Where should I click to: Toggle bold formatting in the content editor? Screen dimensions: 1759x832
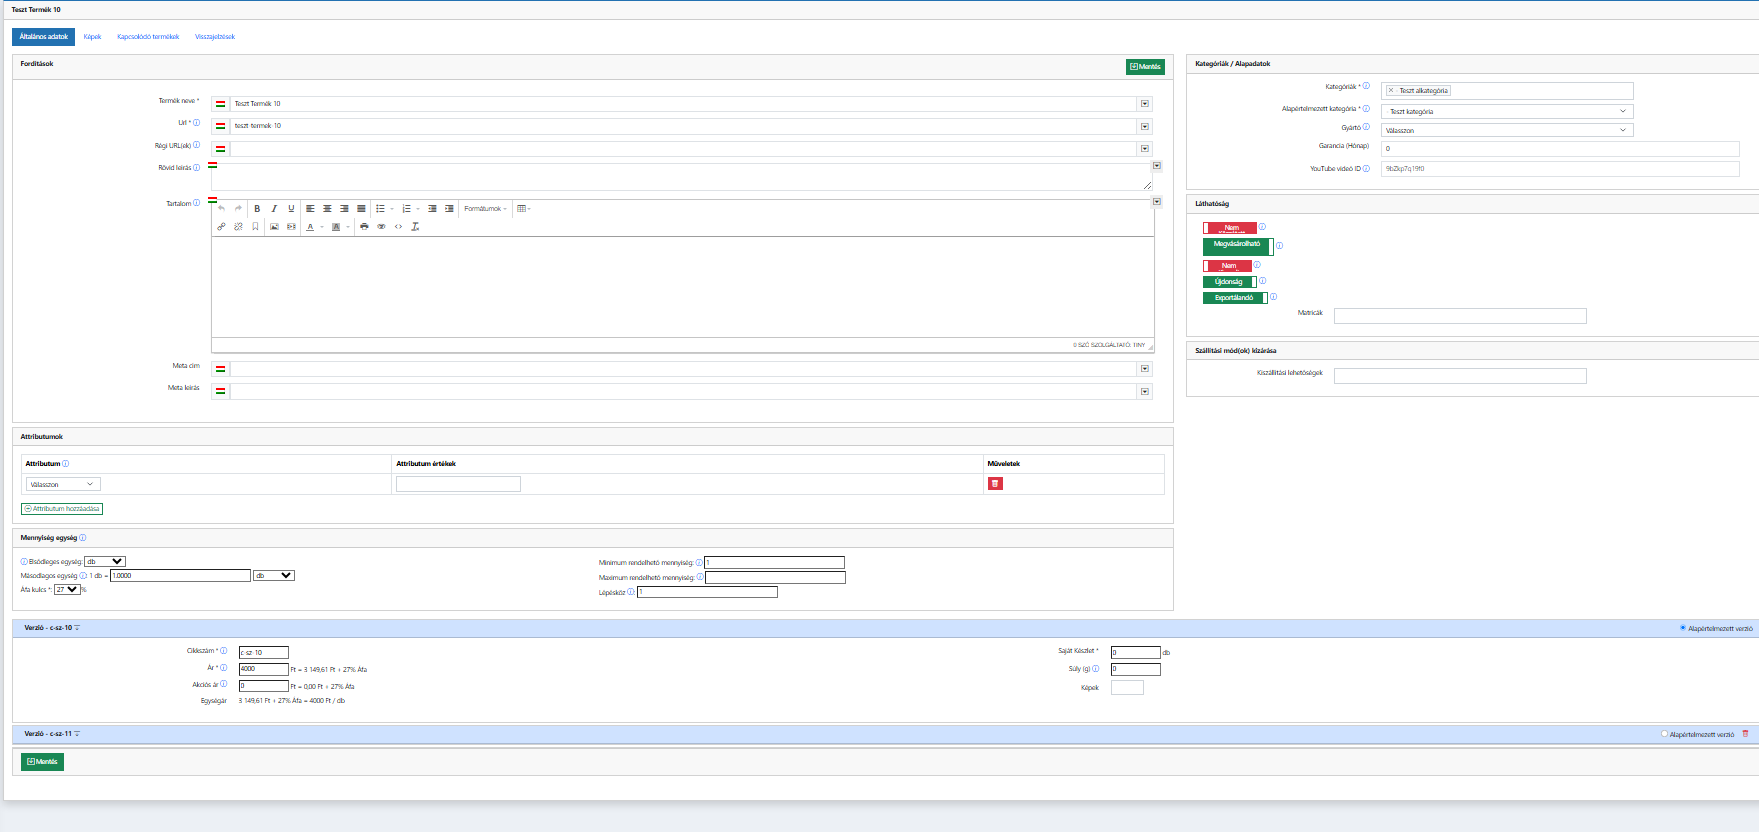click(x=257, y=209)
